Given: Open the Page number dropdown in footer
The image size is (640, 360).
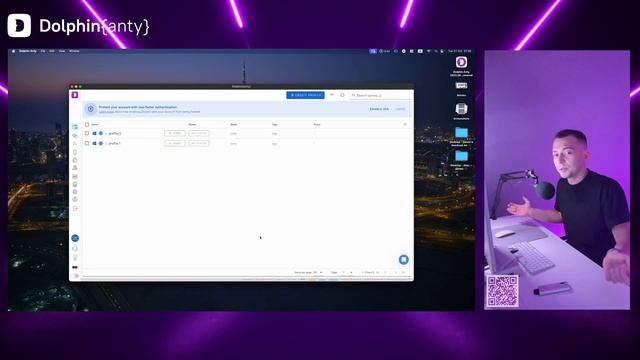Looking at the screenshot, I should 347,272.
